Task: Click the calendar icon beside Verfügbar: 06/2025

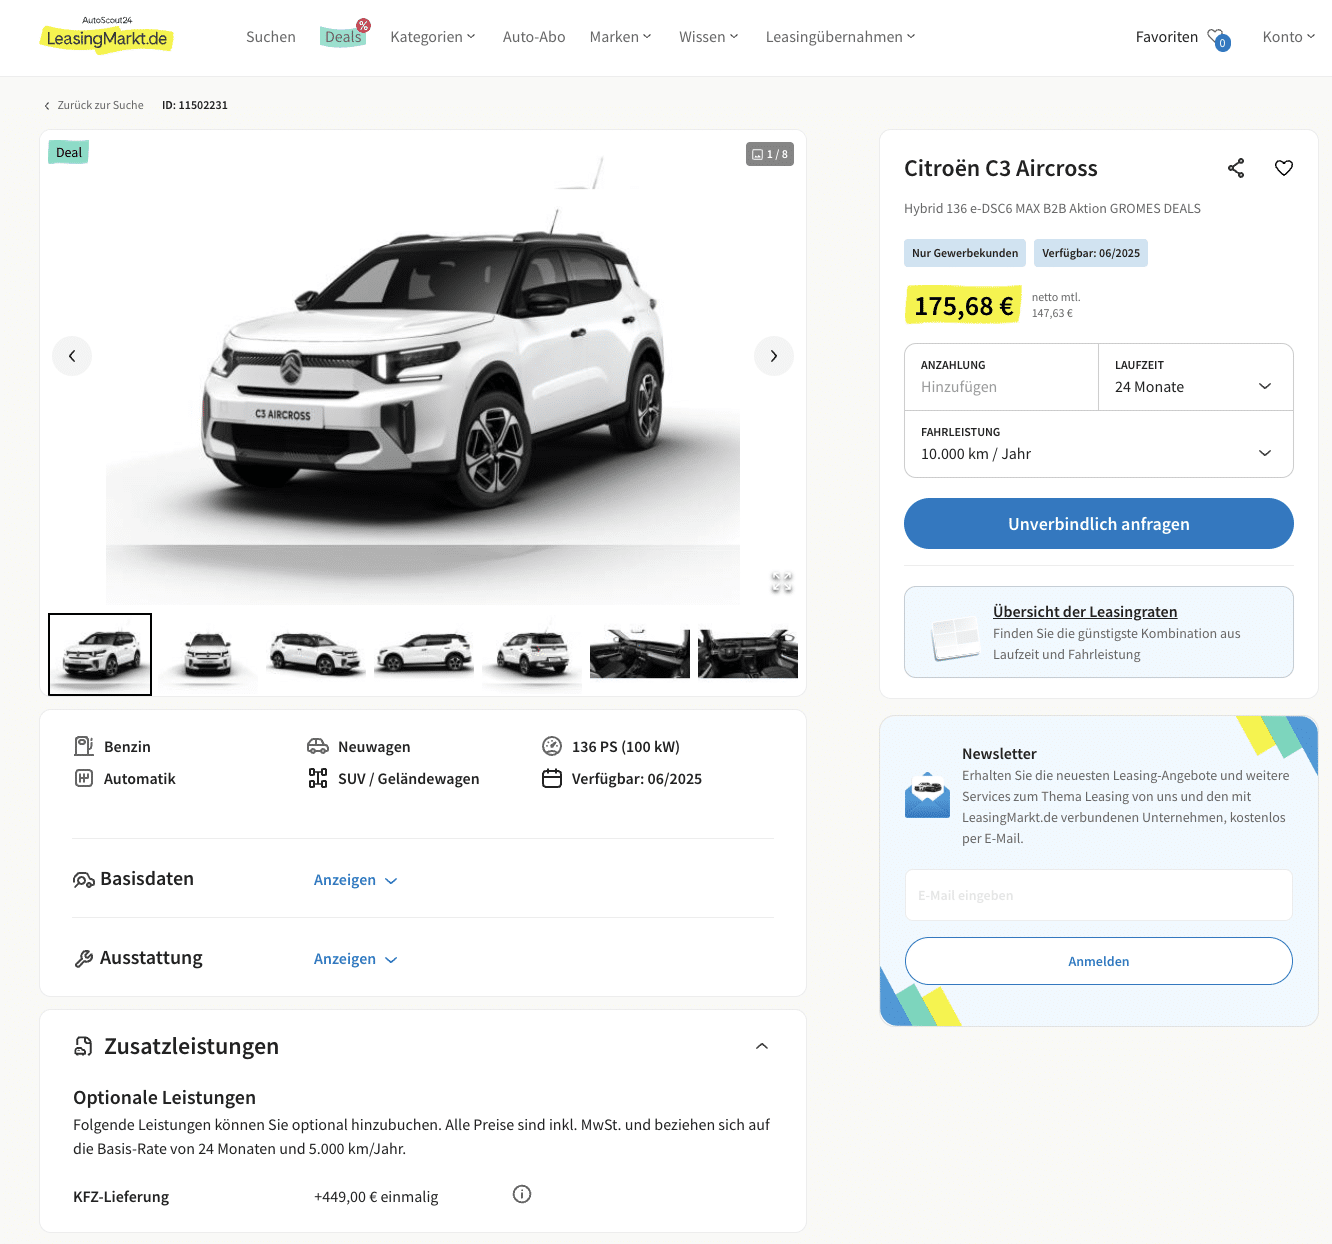Action: pos(552,778)
